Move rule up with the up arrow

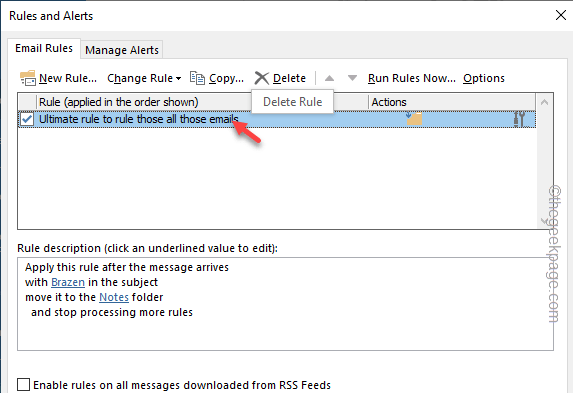(330, 78)
